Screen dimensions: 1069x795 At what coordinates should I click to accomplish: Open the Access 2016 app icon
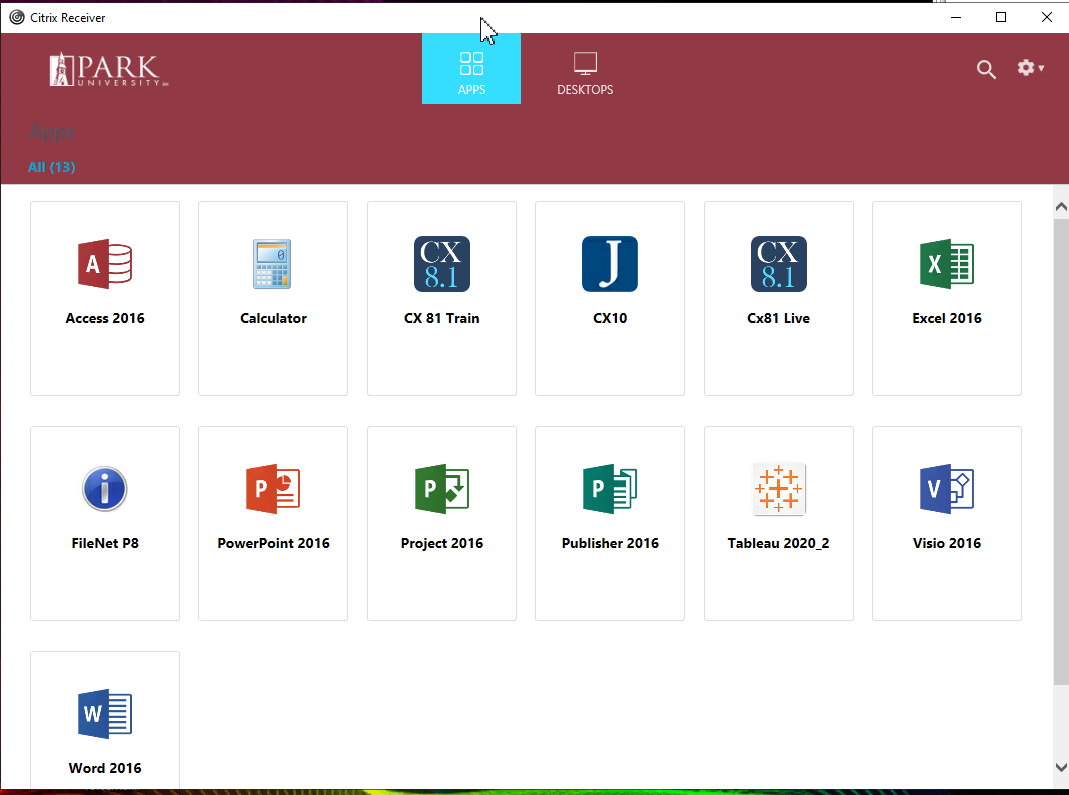pyautogui.click(x=105, y=264)
